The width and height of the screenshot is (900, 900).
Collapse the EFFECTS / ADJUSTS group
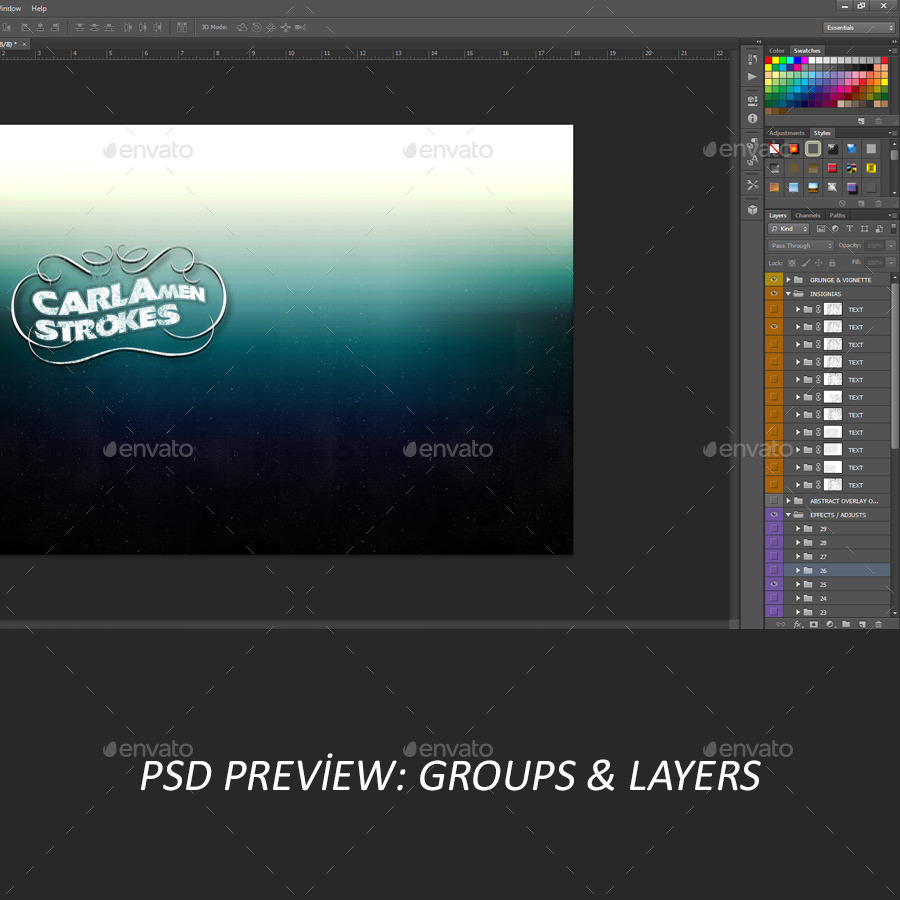[788, 515]
